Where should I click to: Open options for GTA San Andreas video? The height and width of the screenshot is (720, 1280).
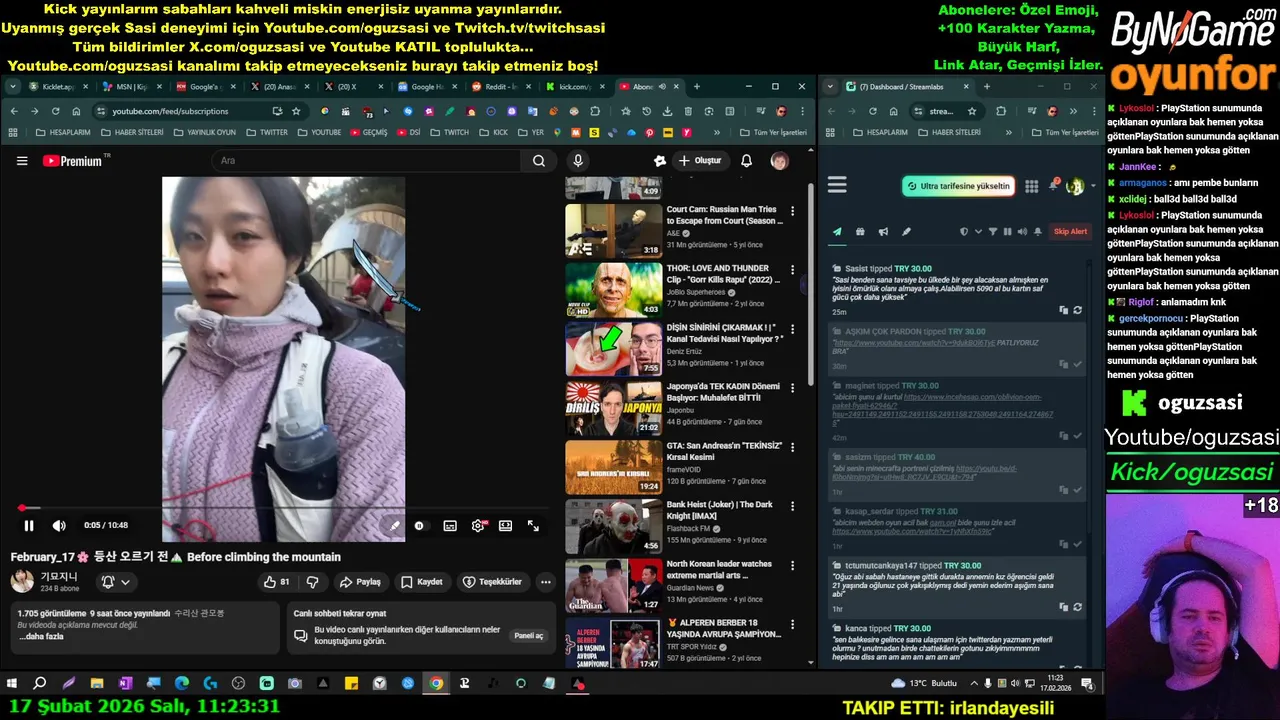pos(792,448)
